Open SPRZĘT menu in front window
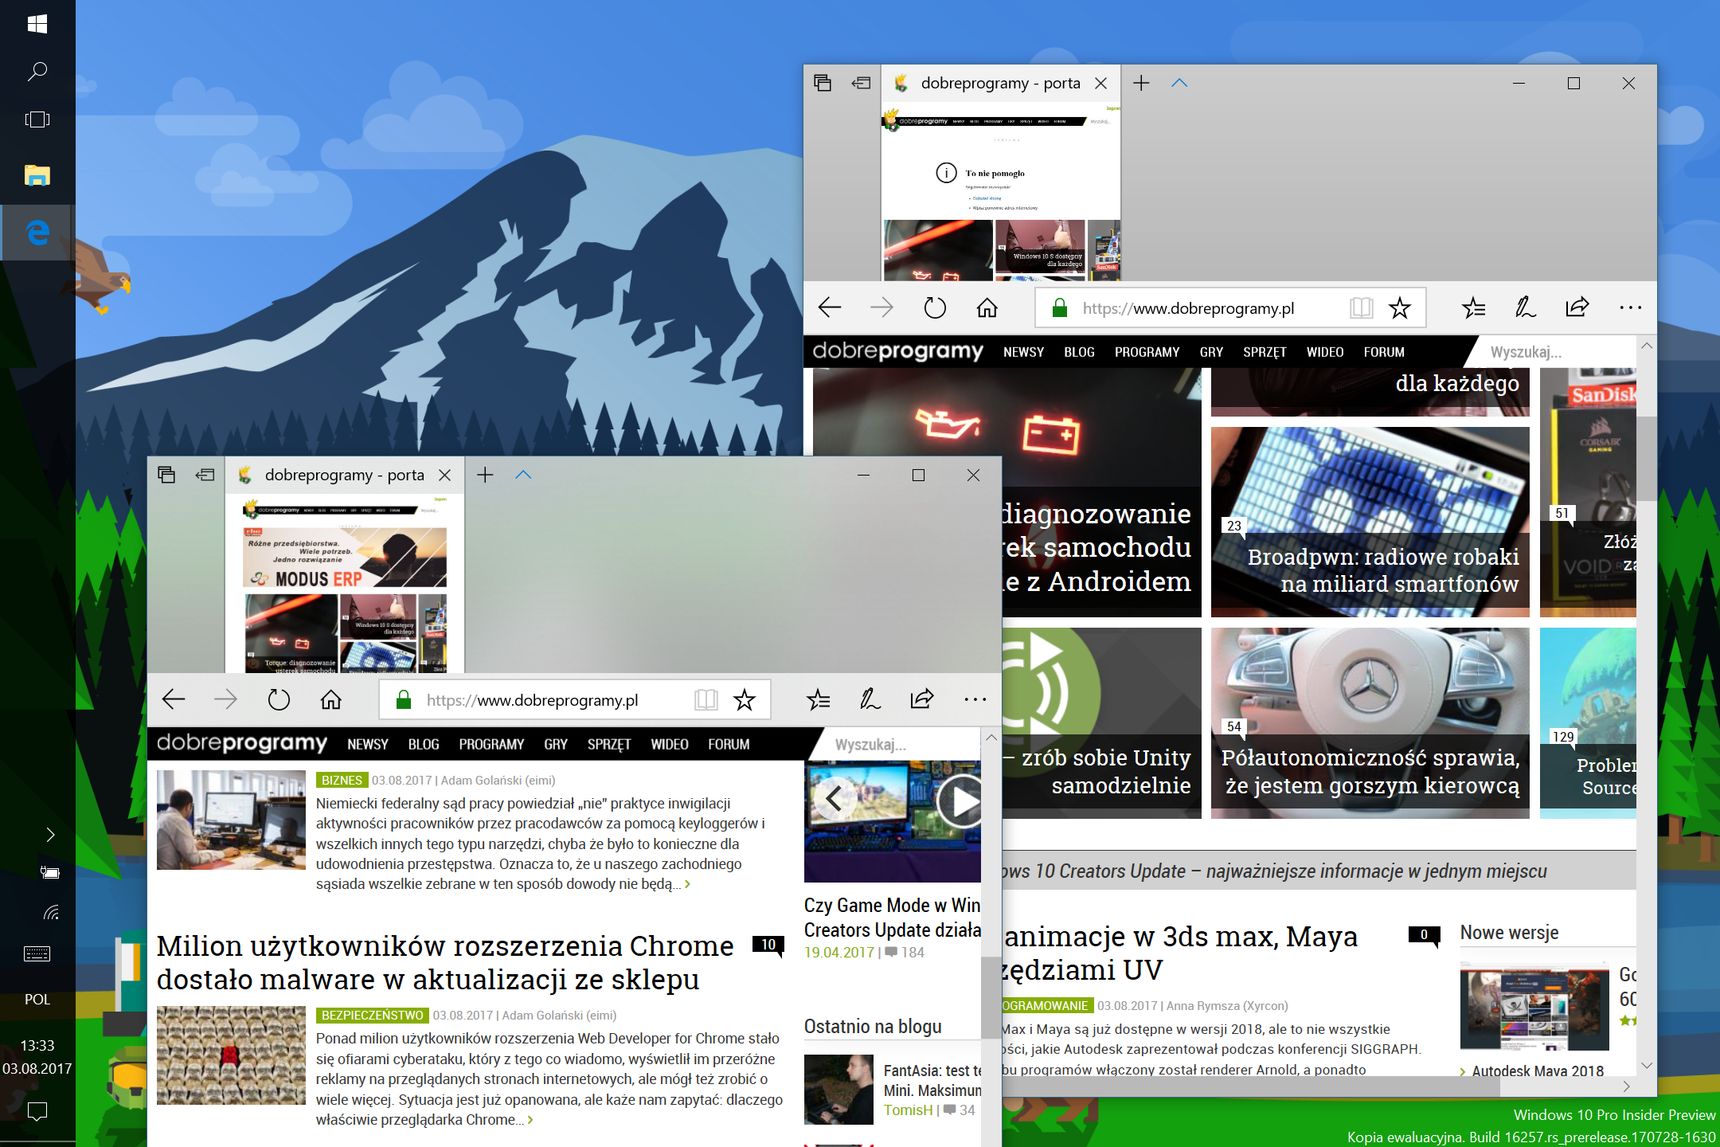 (609, 744)
